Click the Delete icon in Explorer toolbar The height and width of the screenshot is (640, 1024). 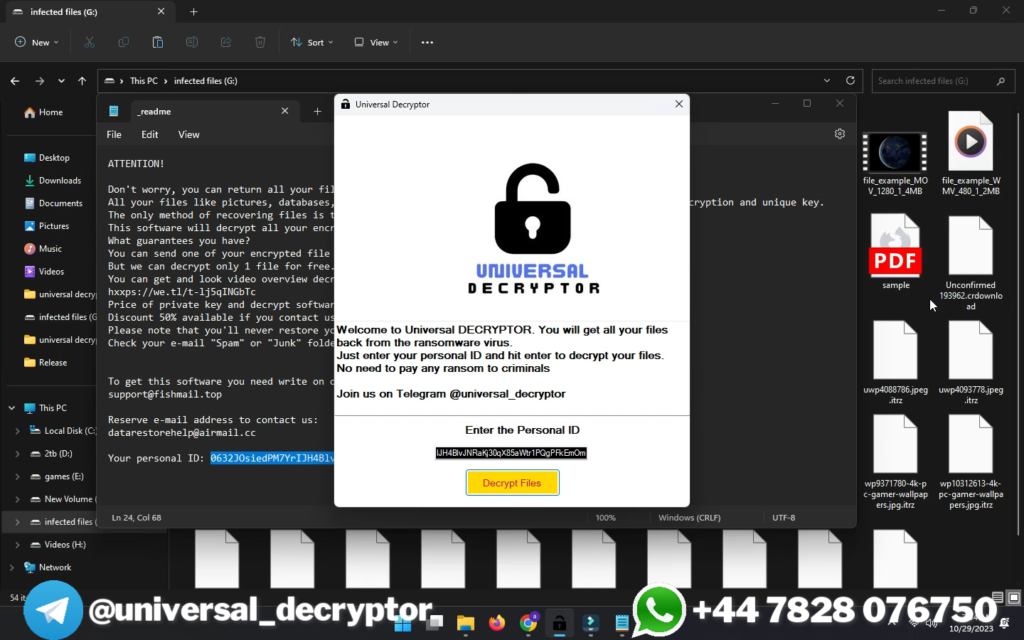point(259,42)
